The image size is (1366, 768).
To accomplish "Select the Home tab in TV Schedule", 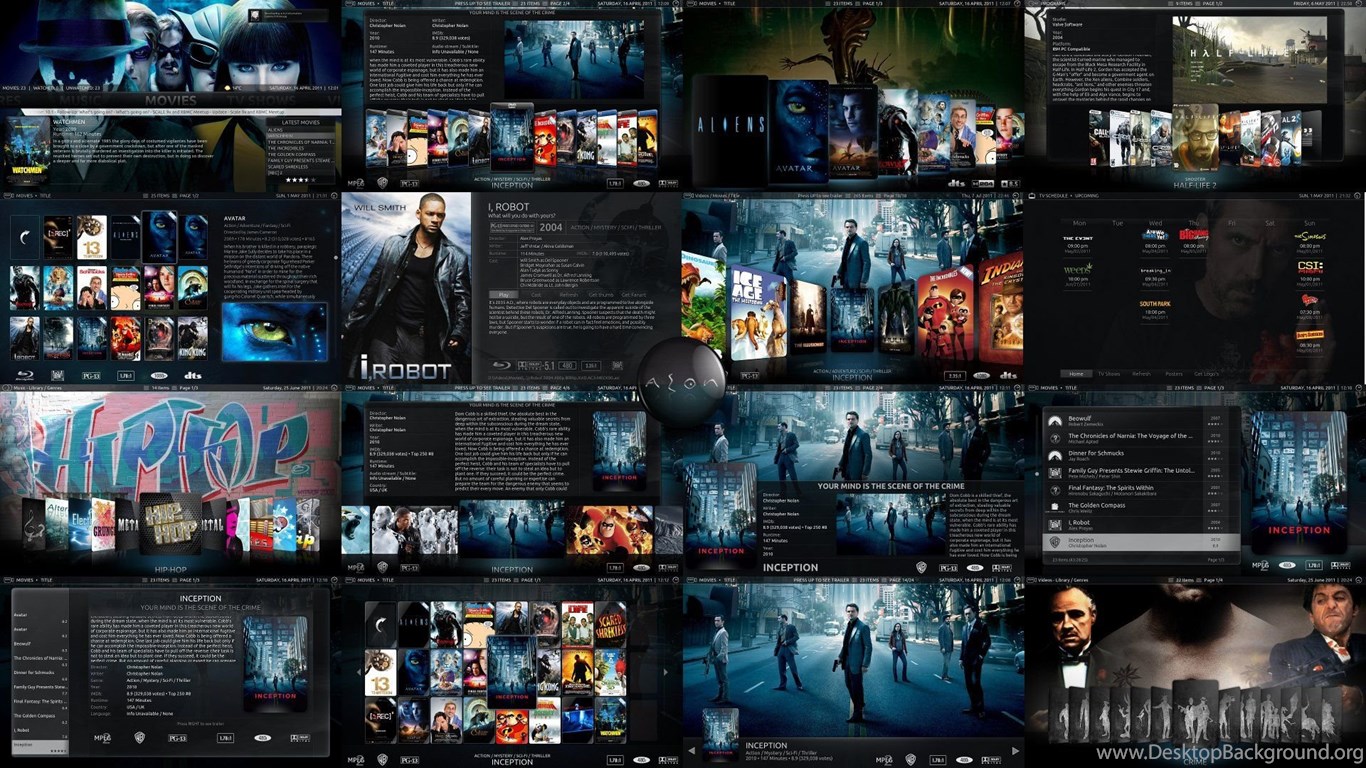I will coord(1077,374).
